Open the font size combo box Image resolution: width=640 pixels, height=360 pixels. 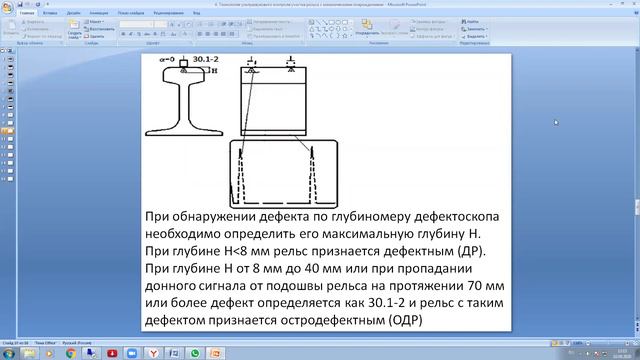point(161,24)
